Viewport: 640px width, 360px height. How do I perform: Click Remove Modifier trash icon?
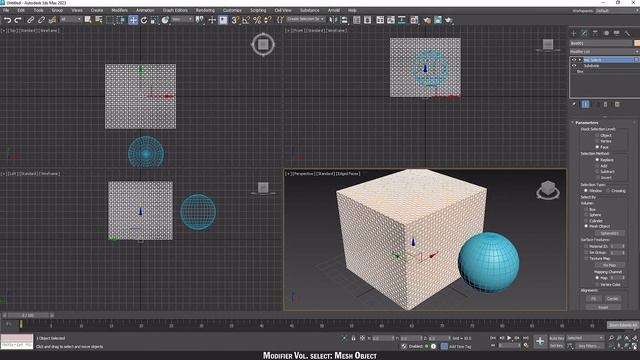[606, 104]
